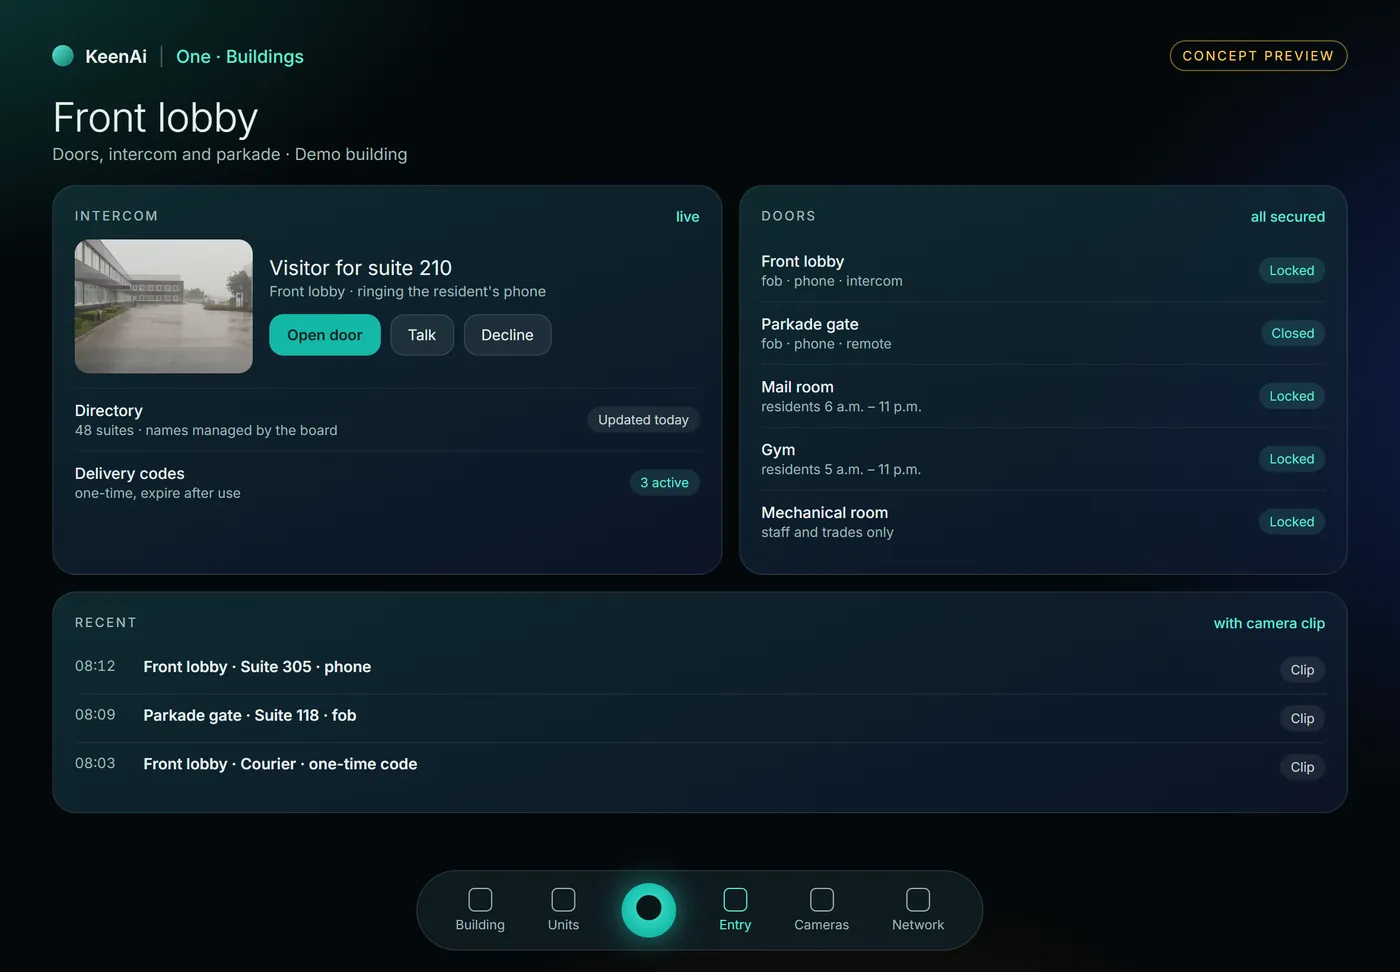The width and height of the screenshot is (1400, 972).
Task: Click Locked status for Front lobby door
Action: coord(1292,271)
